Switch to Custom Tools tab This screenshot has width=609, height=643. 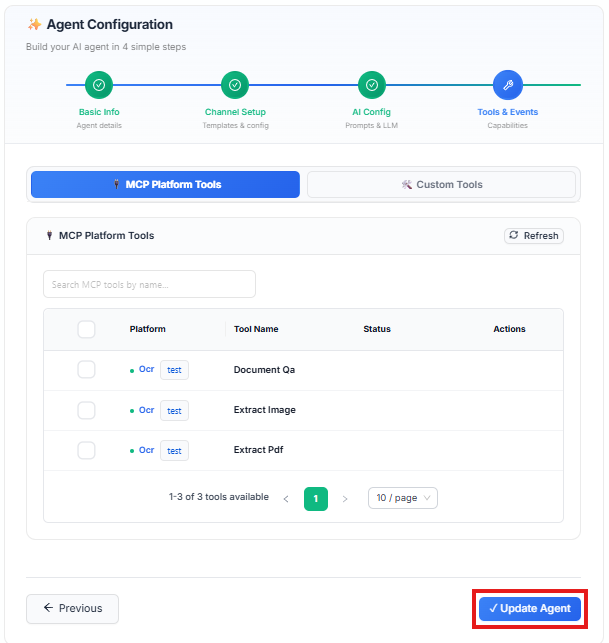[x=441, y=185]
